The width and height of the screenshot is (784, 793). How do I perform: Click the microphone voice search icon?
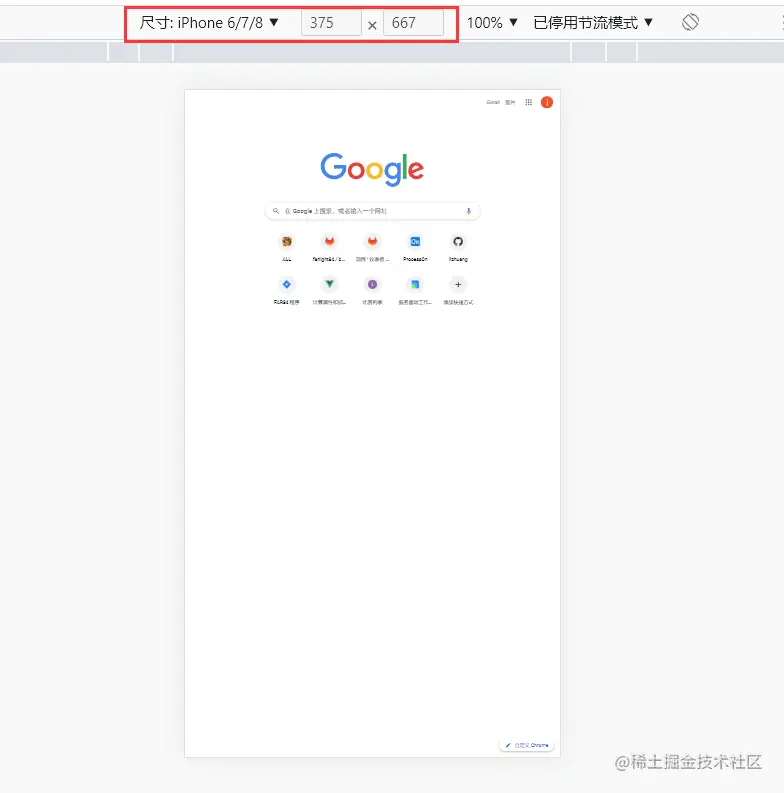(468, 211)
